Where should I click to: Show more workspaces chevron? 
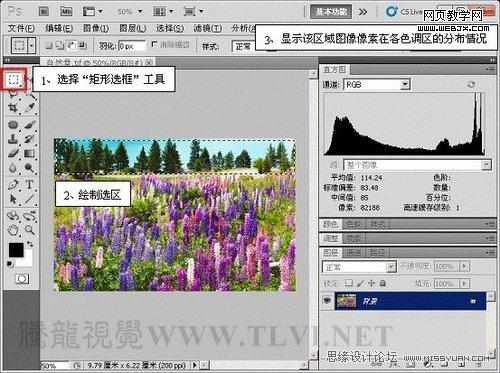click(x=363, y=12)
